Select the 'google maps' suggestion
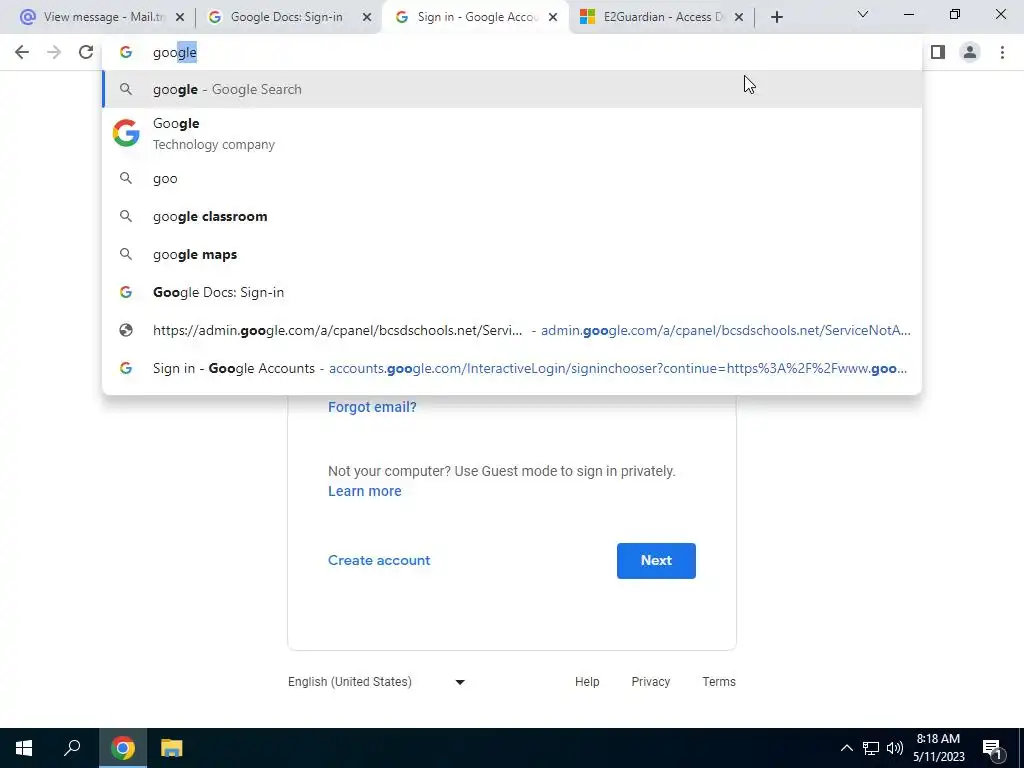Viewport: 1024px width, 768px height. click(x=513, y=254)
